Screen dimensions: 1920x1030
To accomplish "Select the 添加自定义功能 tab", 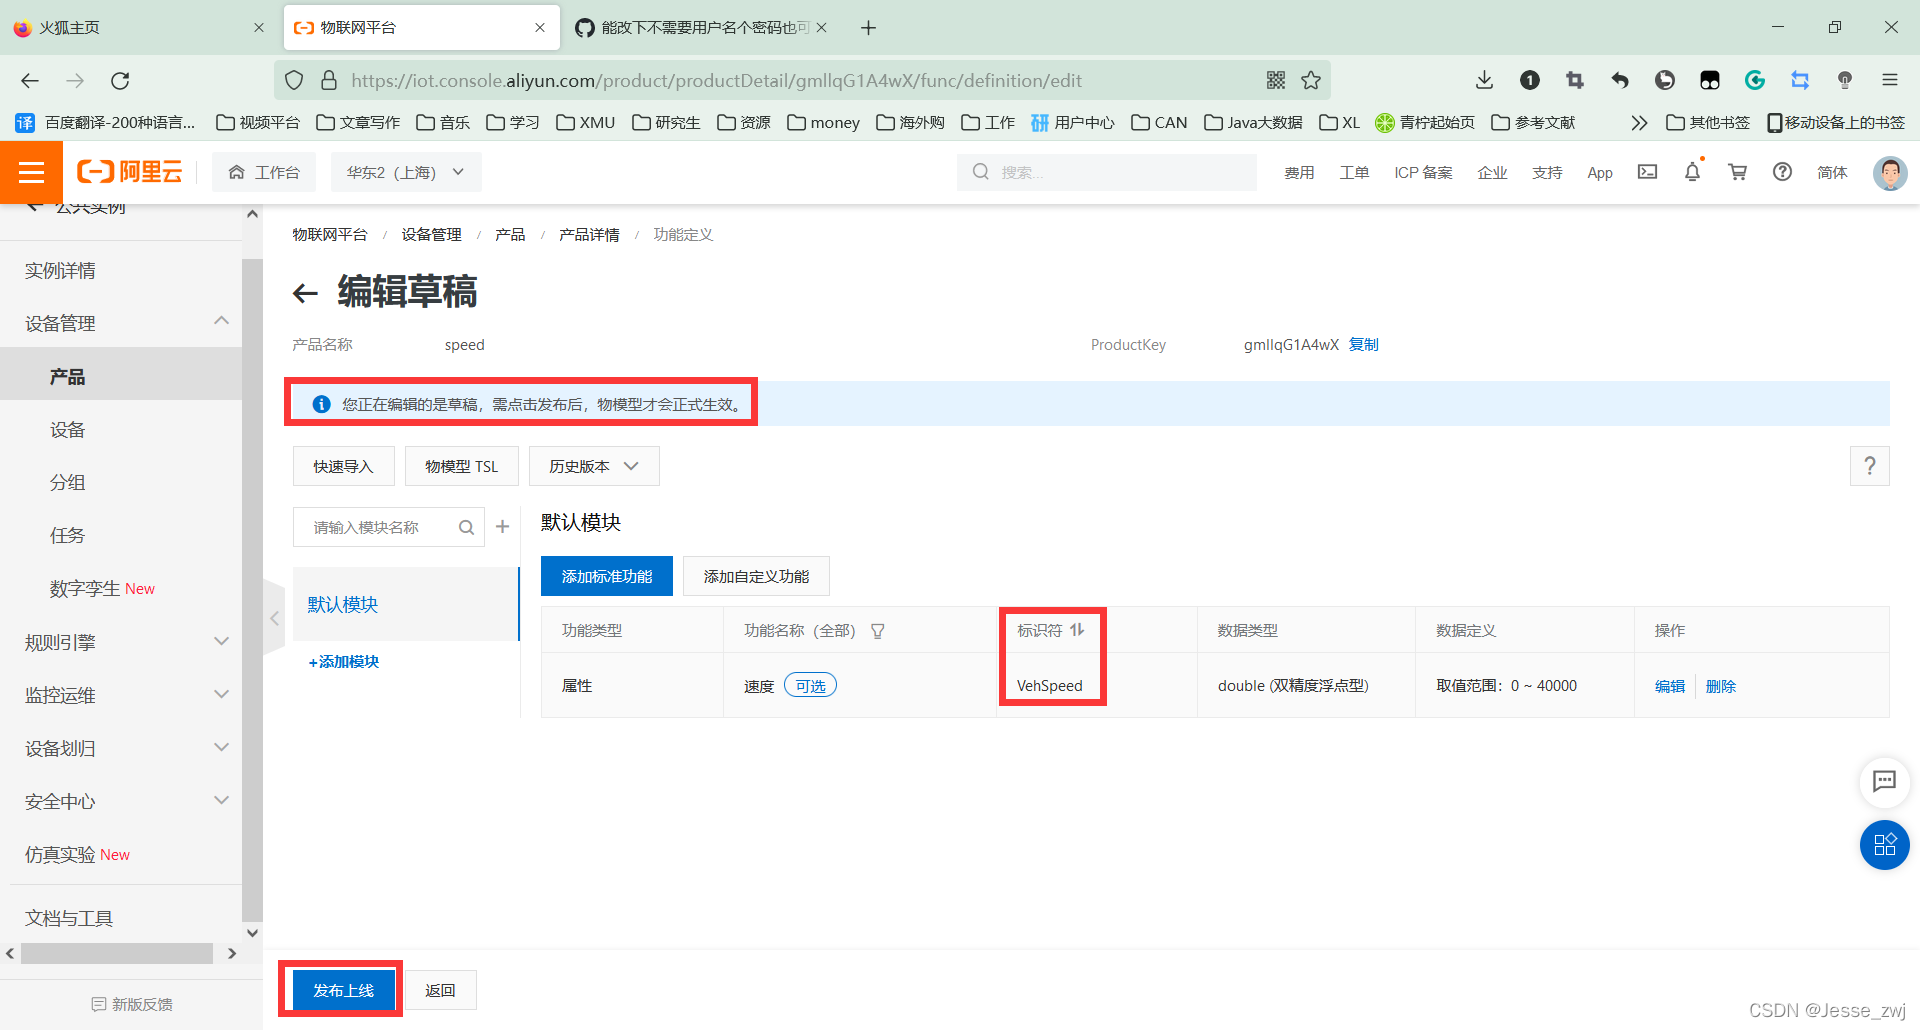I will tap(755, 576).
